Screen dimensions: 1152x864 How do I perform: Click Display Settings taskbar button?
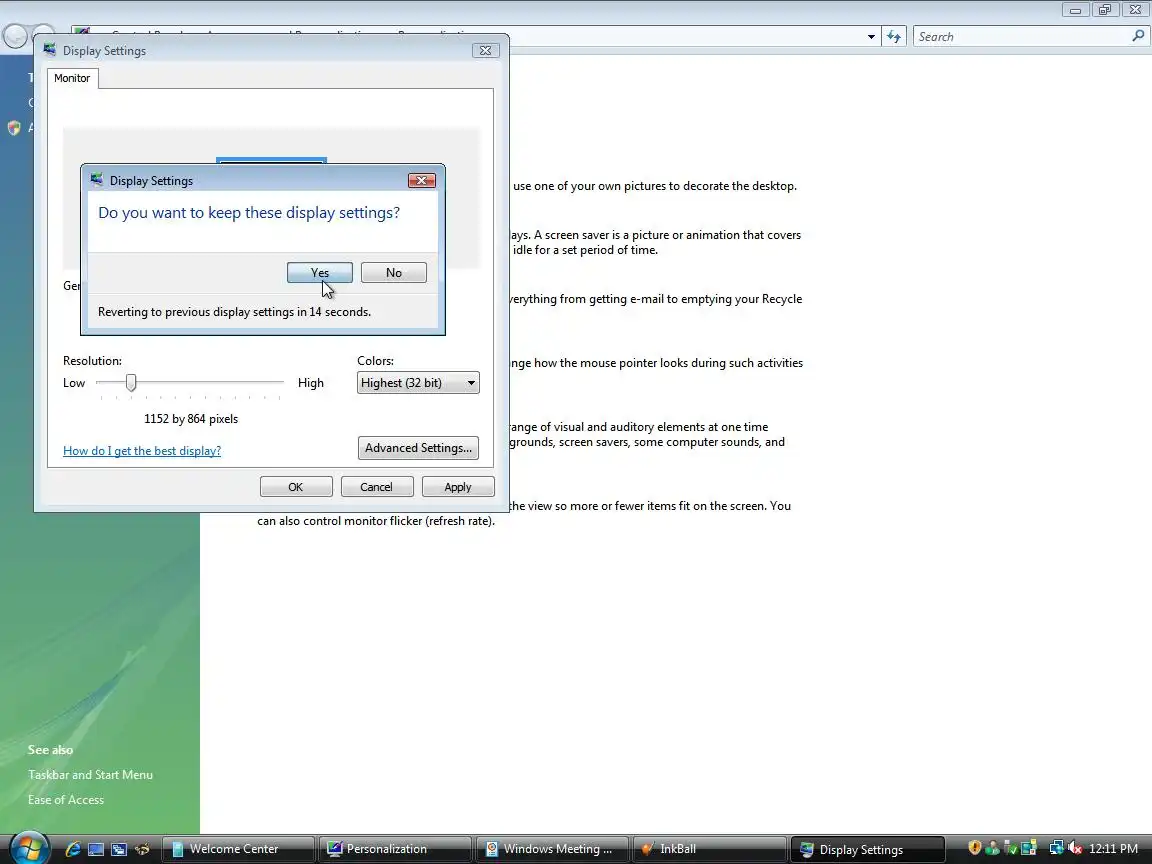pos(867,849)
